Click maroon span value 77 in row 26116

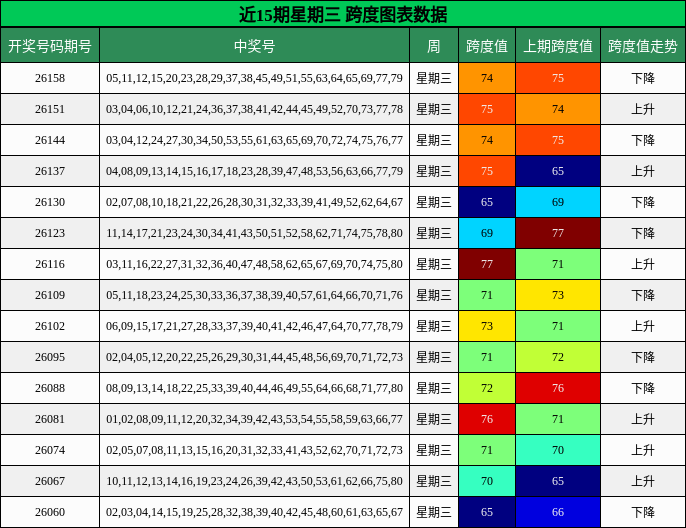[x=487, y=264]
